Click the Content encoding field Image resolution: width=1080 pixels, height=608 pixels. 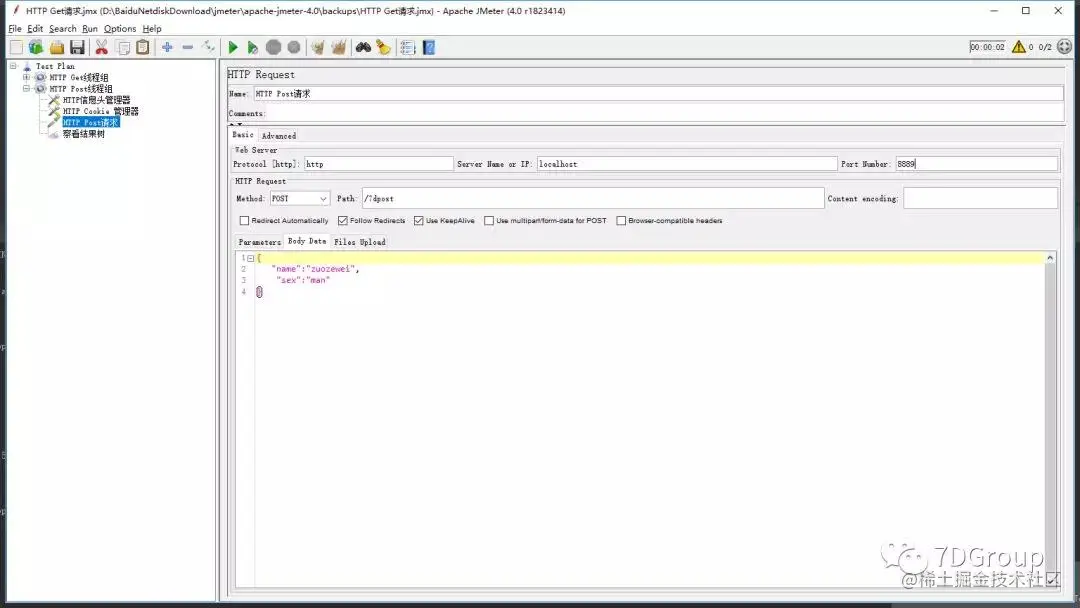[x=980, y=198]
